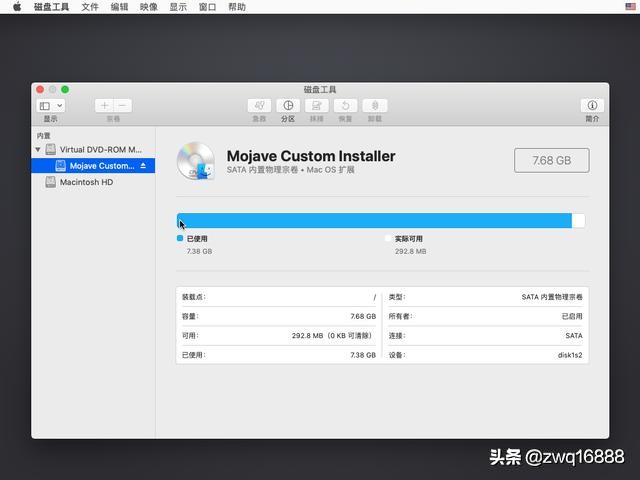Screen dimensions: 640x480
Task: Open the 编辑 menu
Action: pos(119,7)
